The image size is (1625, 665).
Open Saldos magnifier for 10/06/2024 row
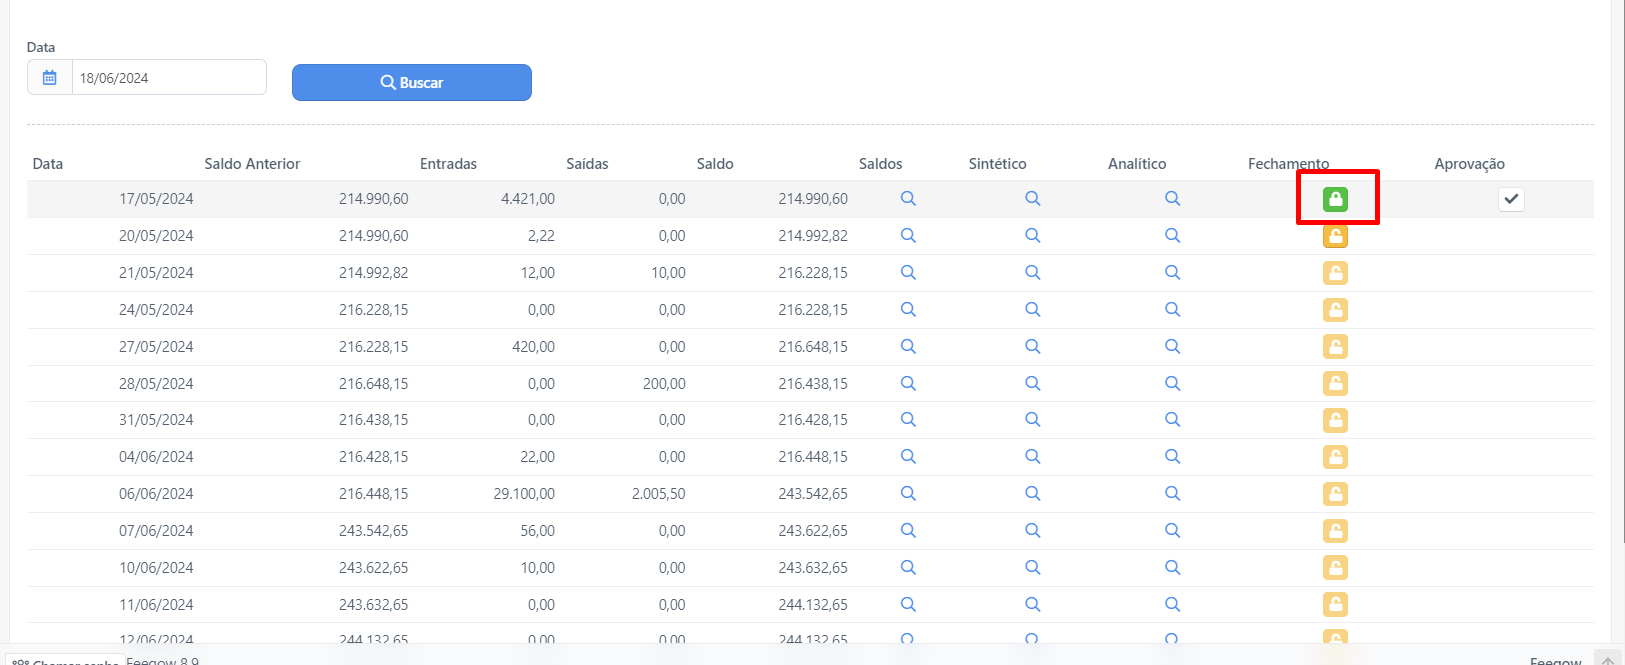908,567
